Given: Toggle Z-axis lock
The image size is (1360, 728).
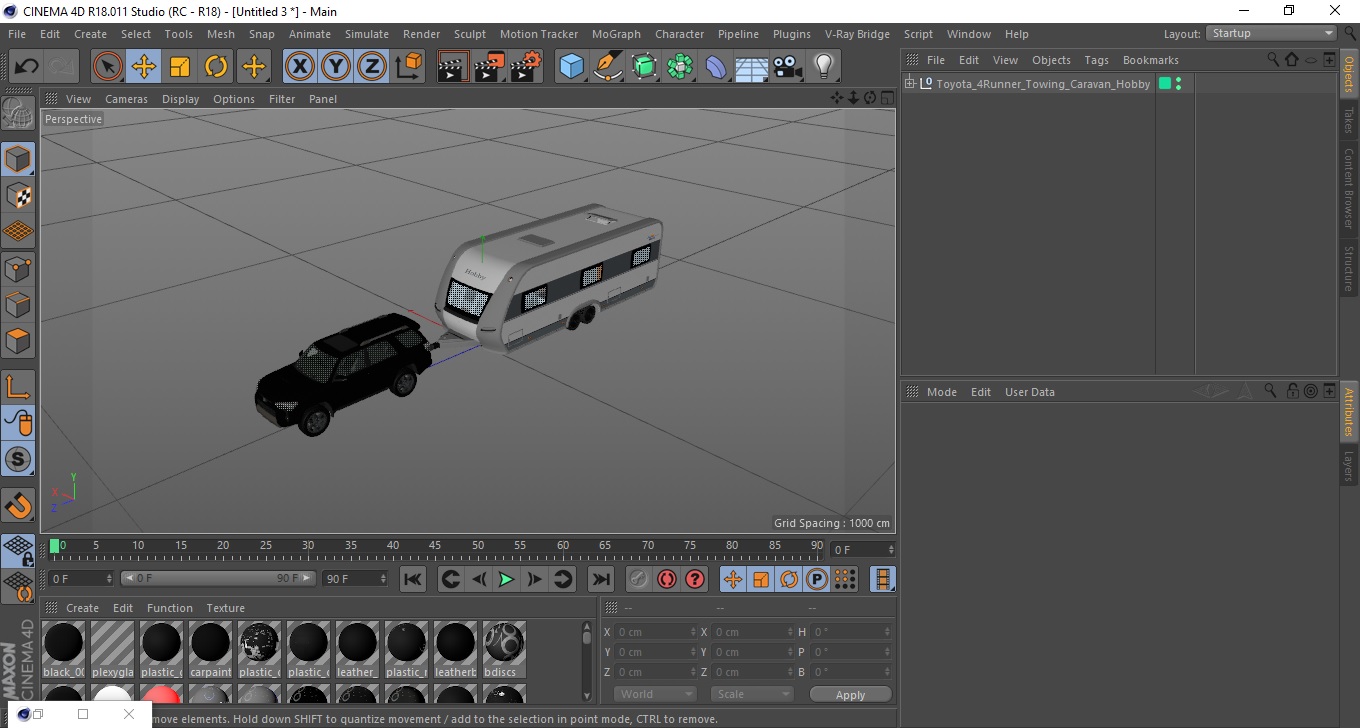Looking at the screenshot, I should pos(372,67).
